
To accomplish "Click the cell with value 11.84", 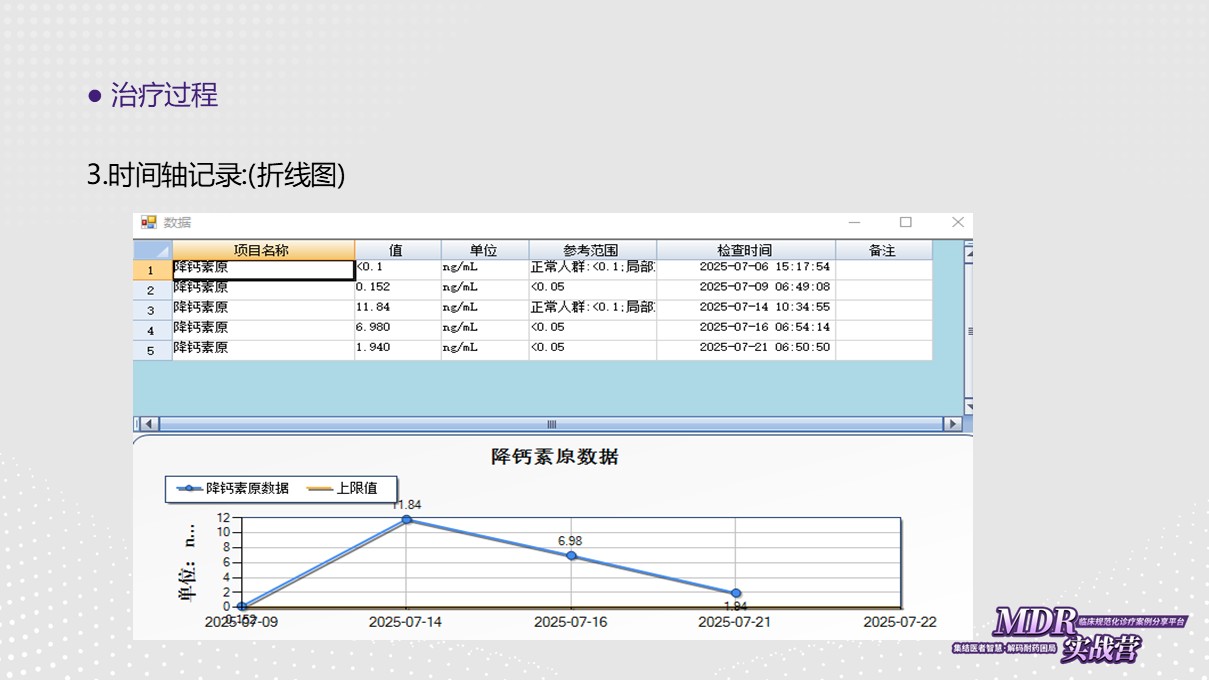I will pyautogui.click(x=397, y=308).
